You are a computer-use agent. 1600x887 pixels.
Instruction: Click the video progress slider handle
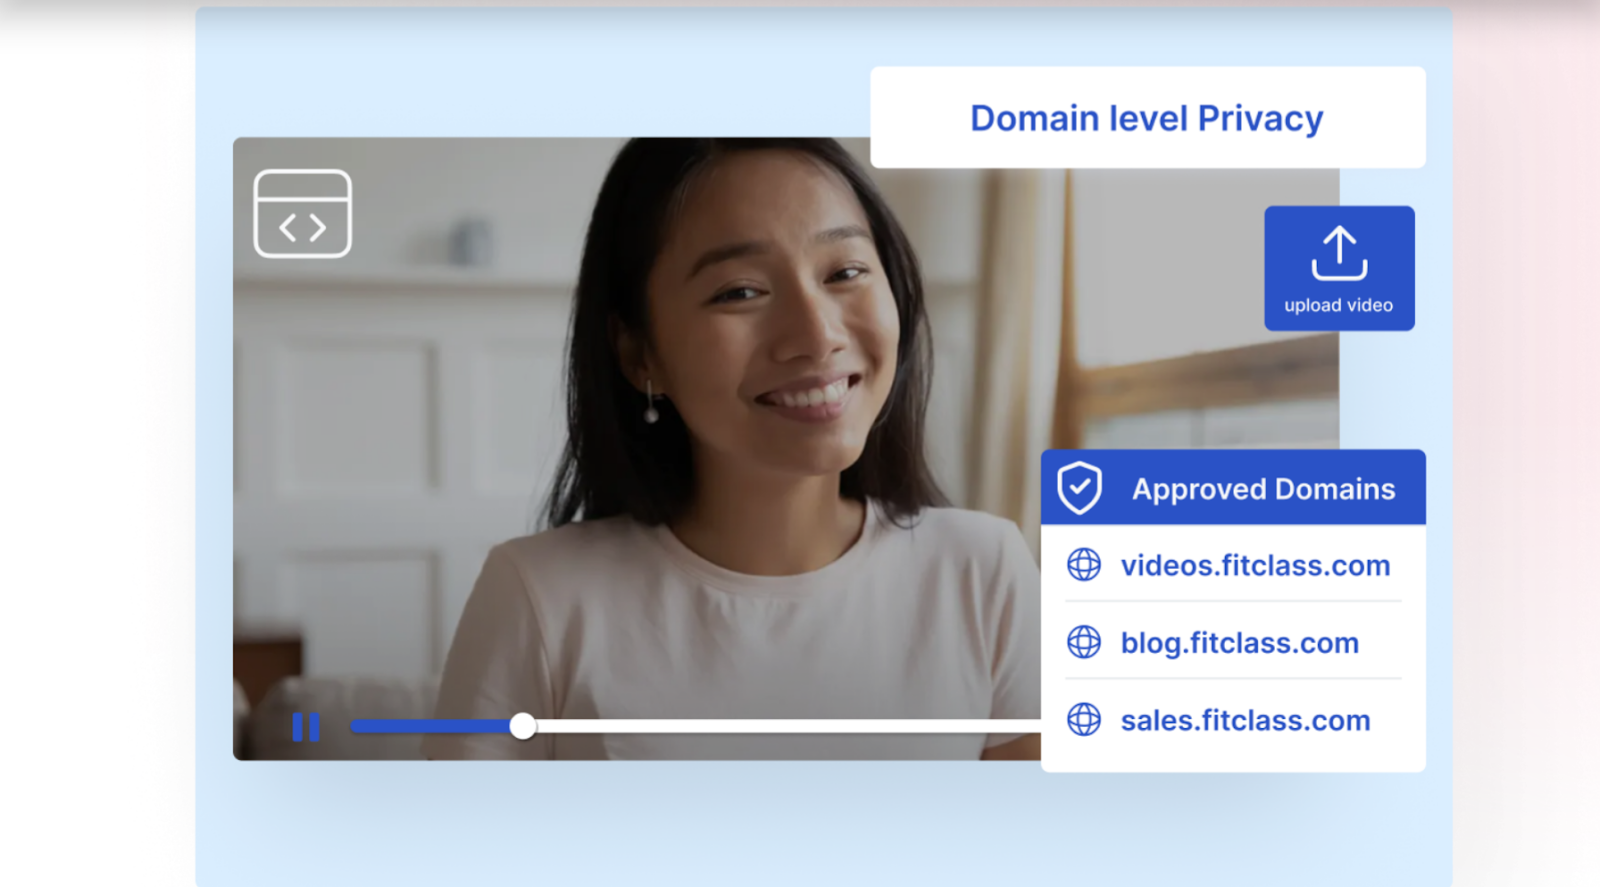point(522,726)
